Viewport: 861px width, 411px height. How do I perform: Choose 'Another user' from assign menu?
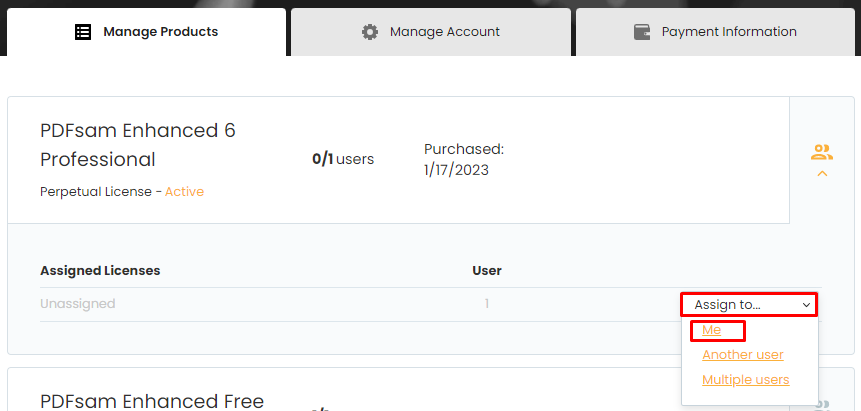(x=743, y=355)
